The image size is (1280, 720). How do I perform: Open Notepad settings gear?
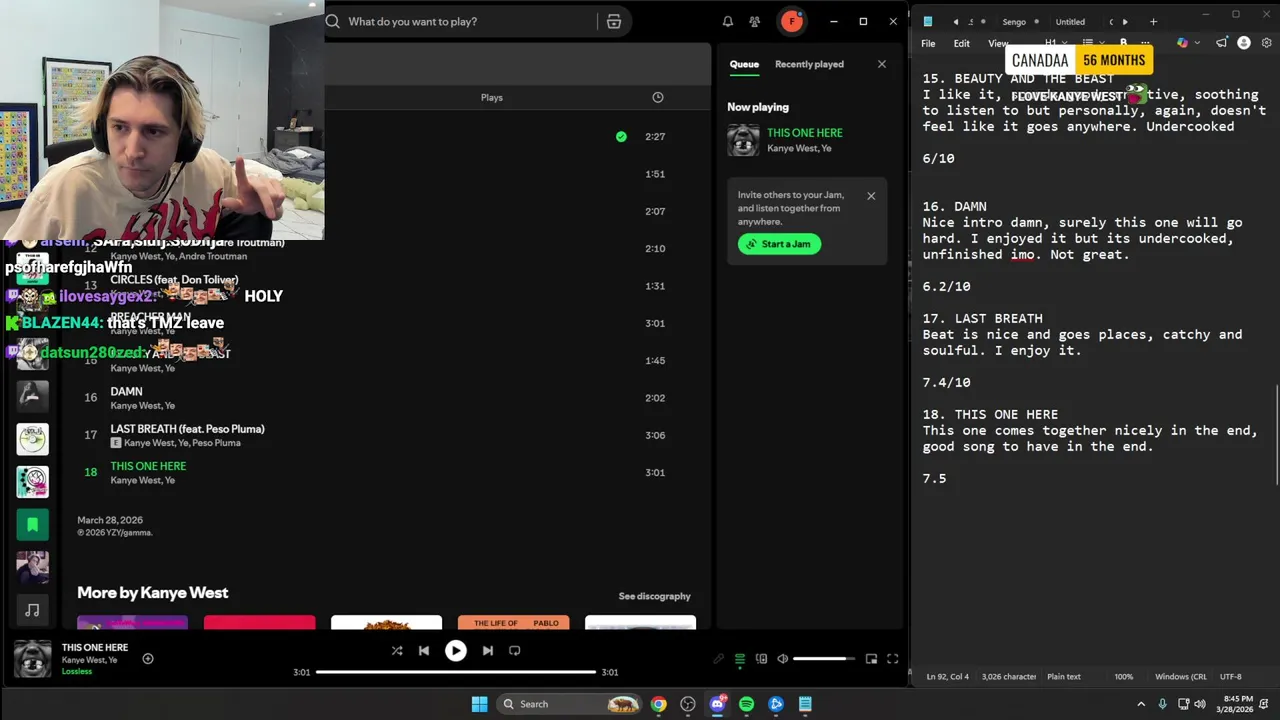pyautogui.click(x=1267, y=43)
